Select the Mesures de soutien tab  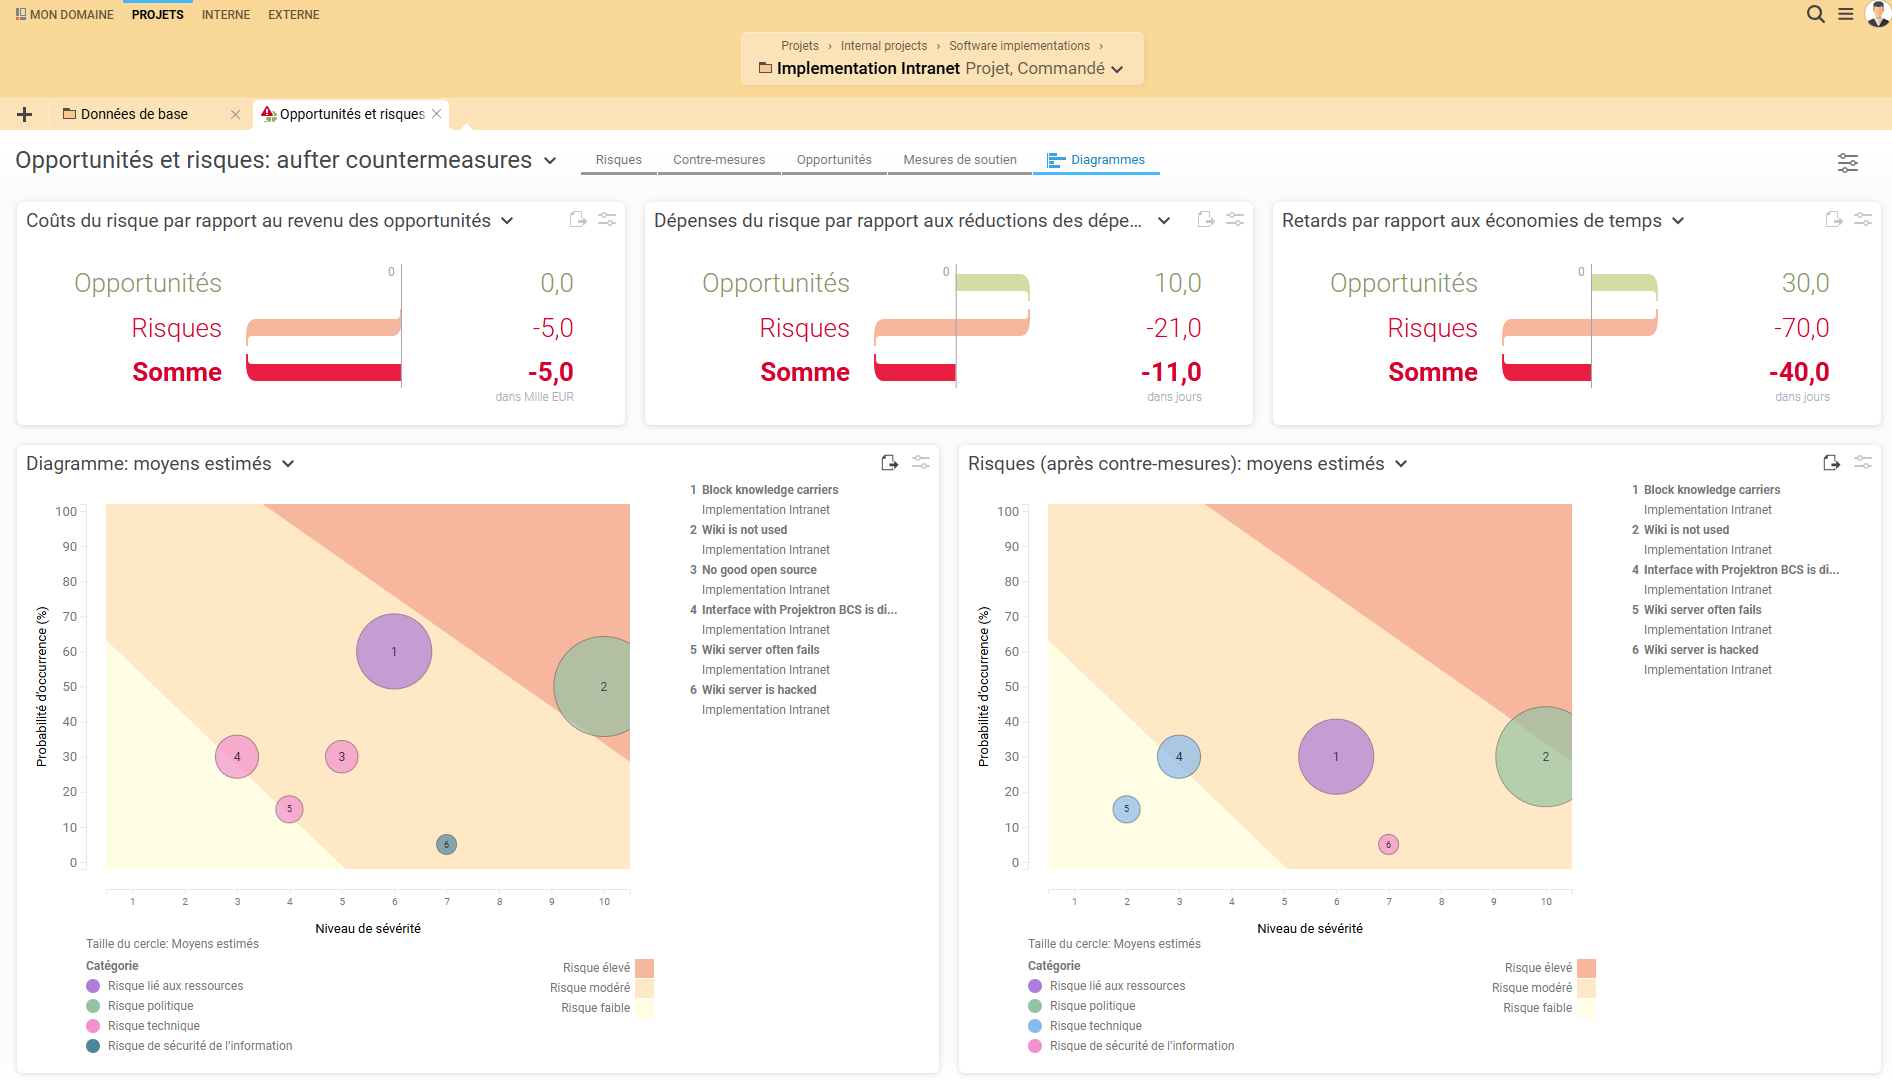click(959, 160)
